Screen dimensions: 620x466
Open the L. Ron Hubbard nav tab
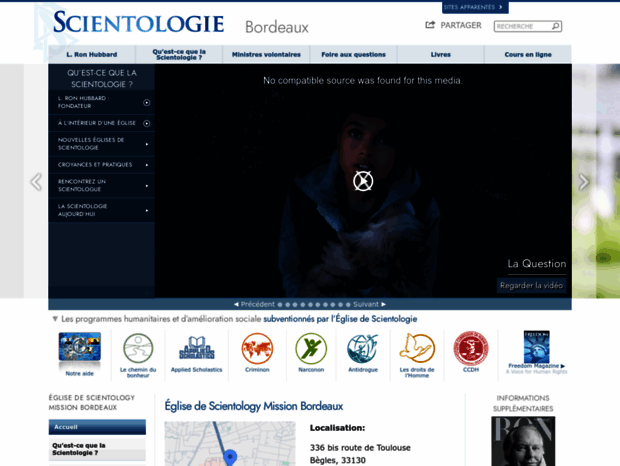coord(92,55)
